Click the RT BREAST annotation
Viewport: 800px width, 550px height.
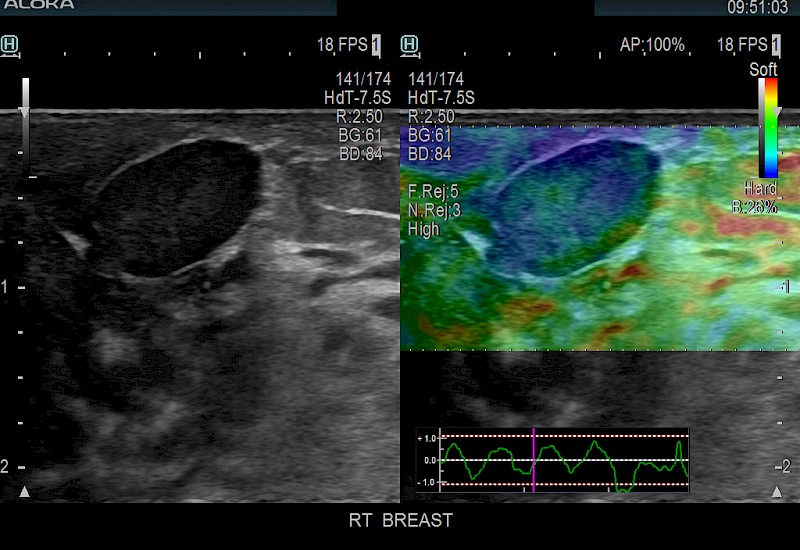click(401, 520)
